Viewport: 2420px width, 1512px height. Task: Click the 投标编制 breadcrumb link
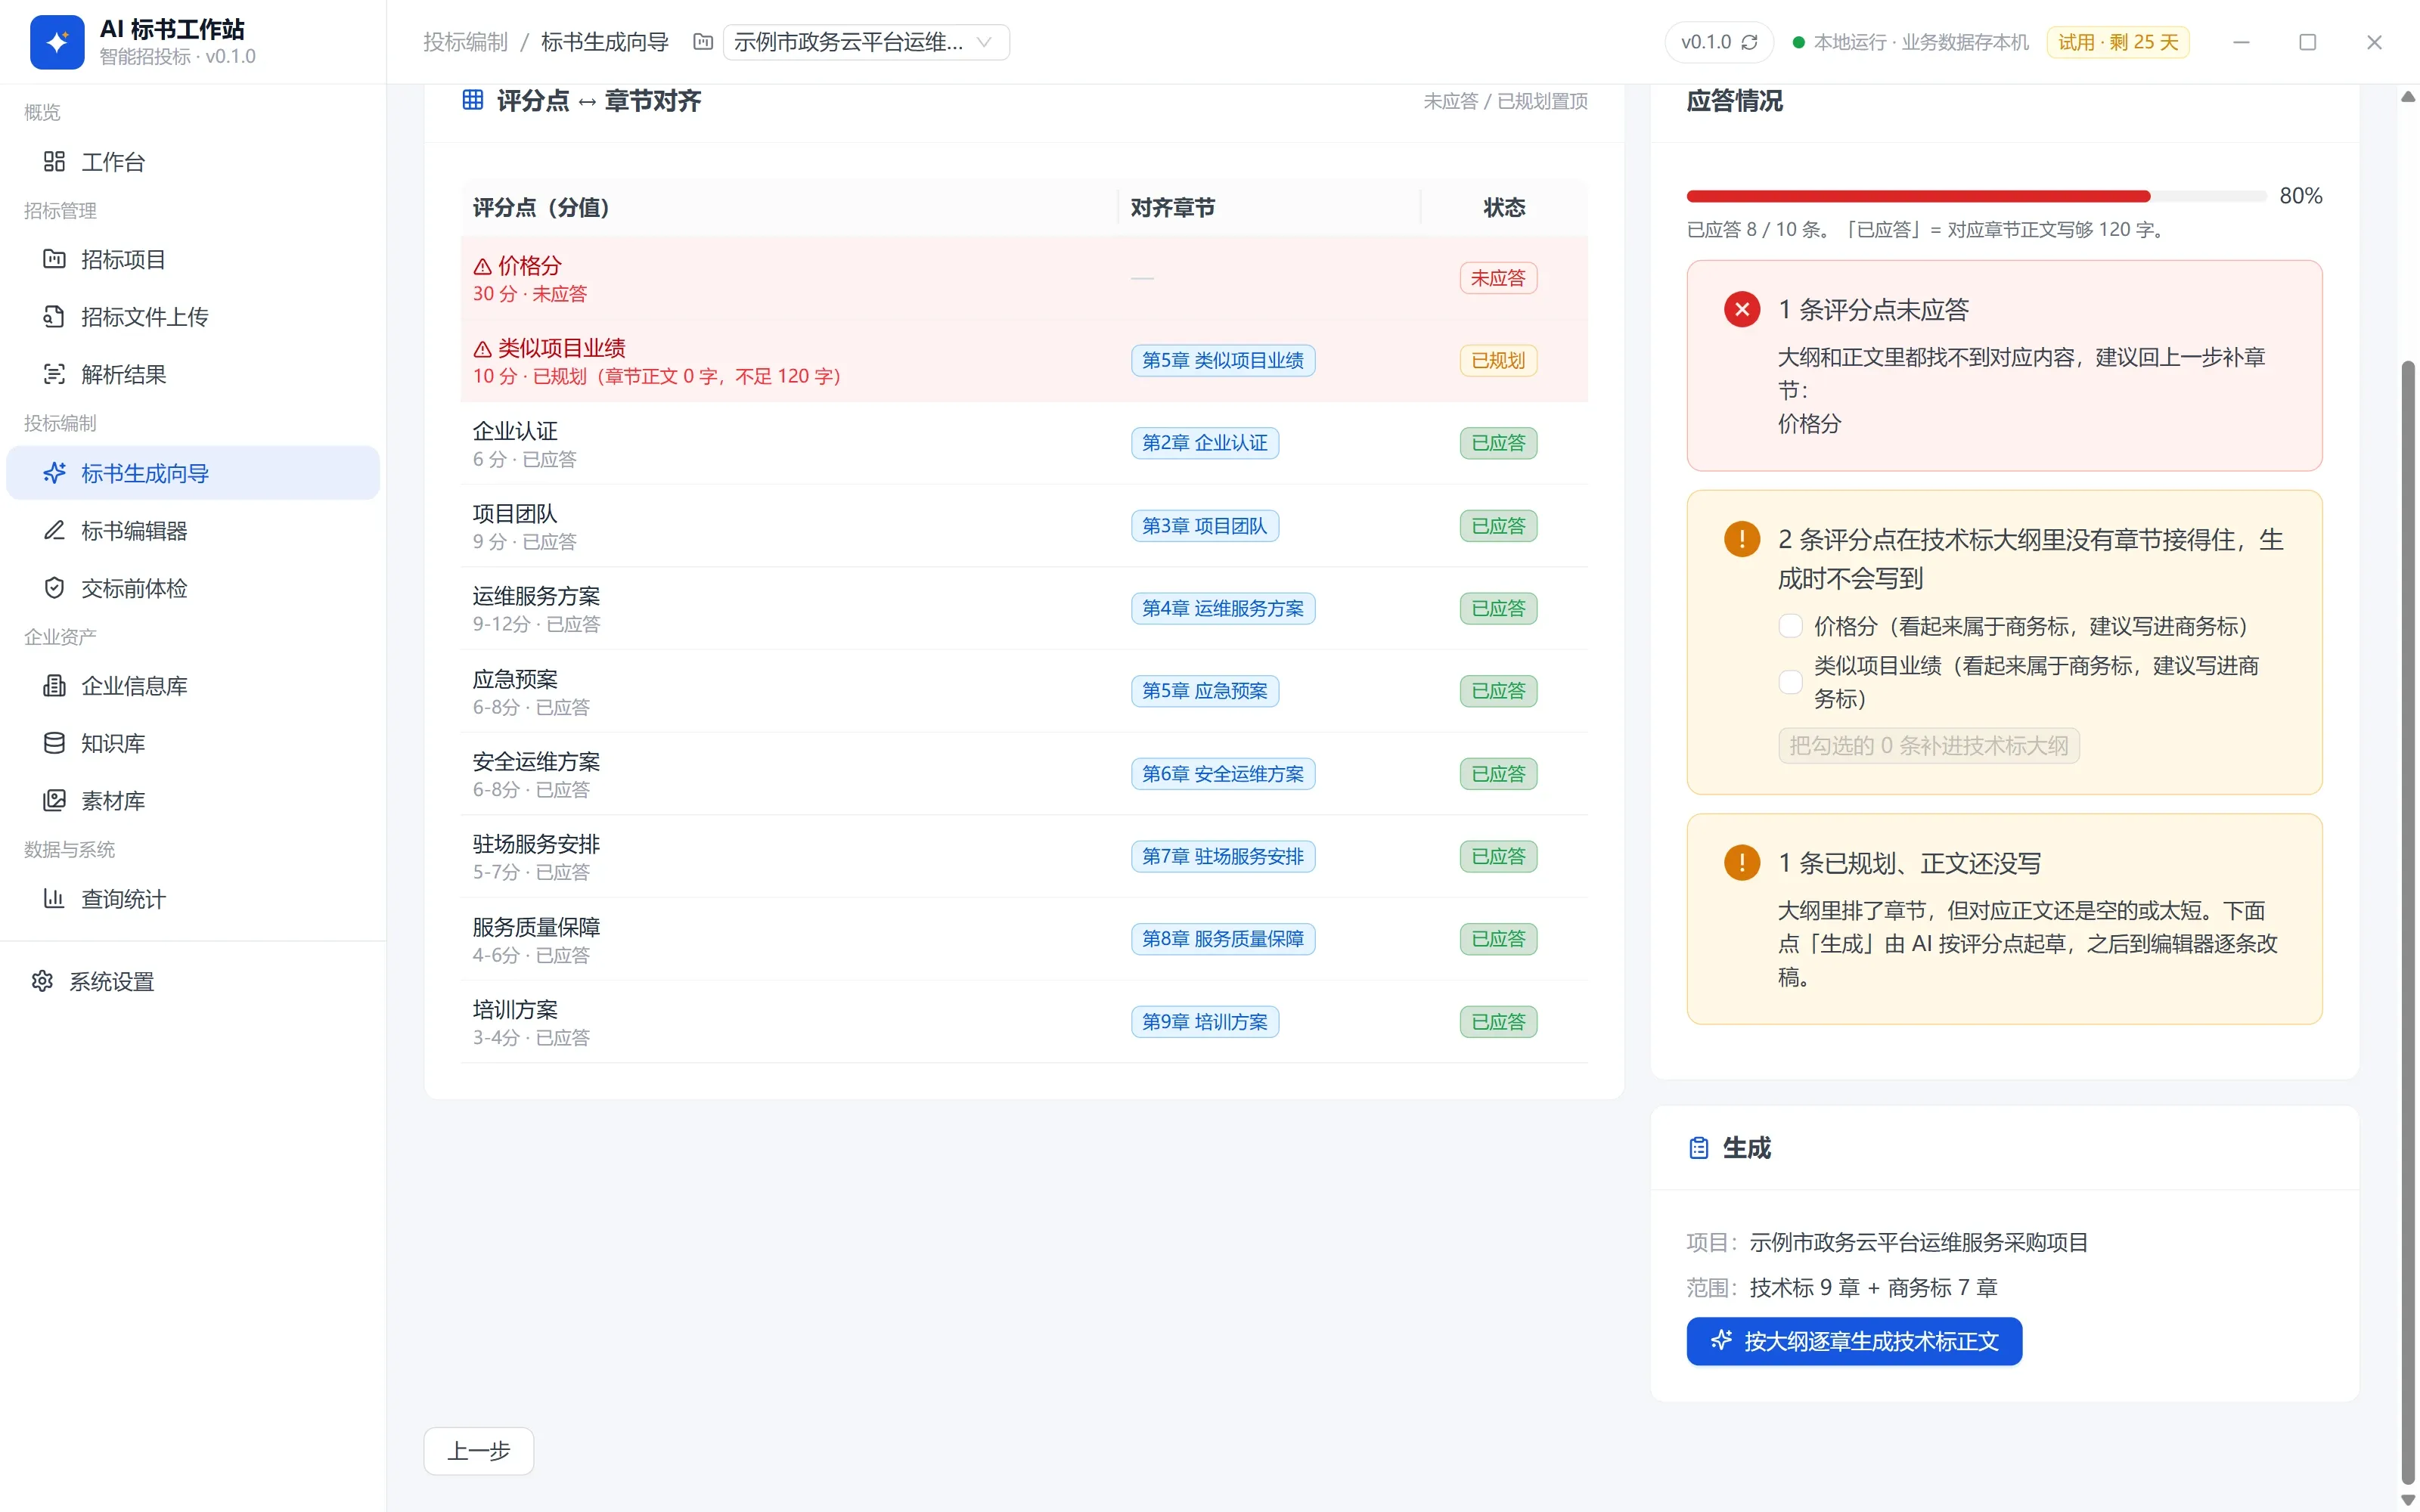(x=466, y=42)
